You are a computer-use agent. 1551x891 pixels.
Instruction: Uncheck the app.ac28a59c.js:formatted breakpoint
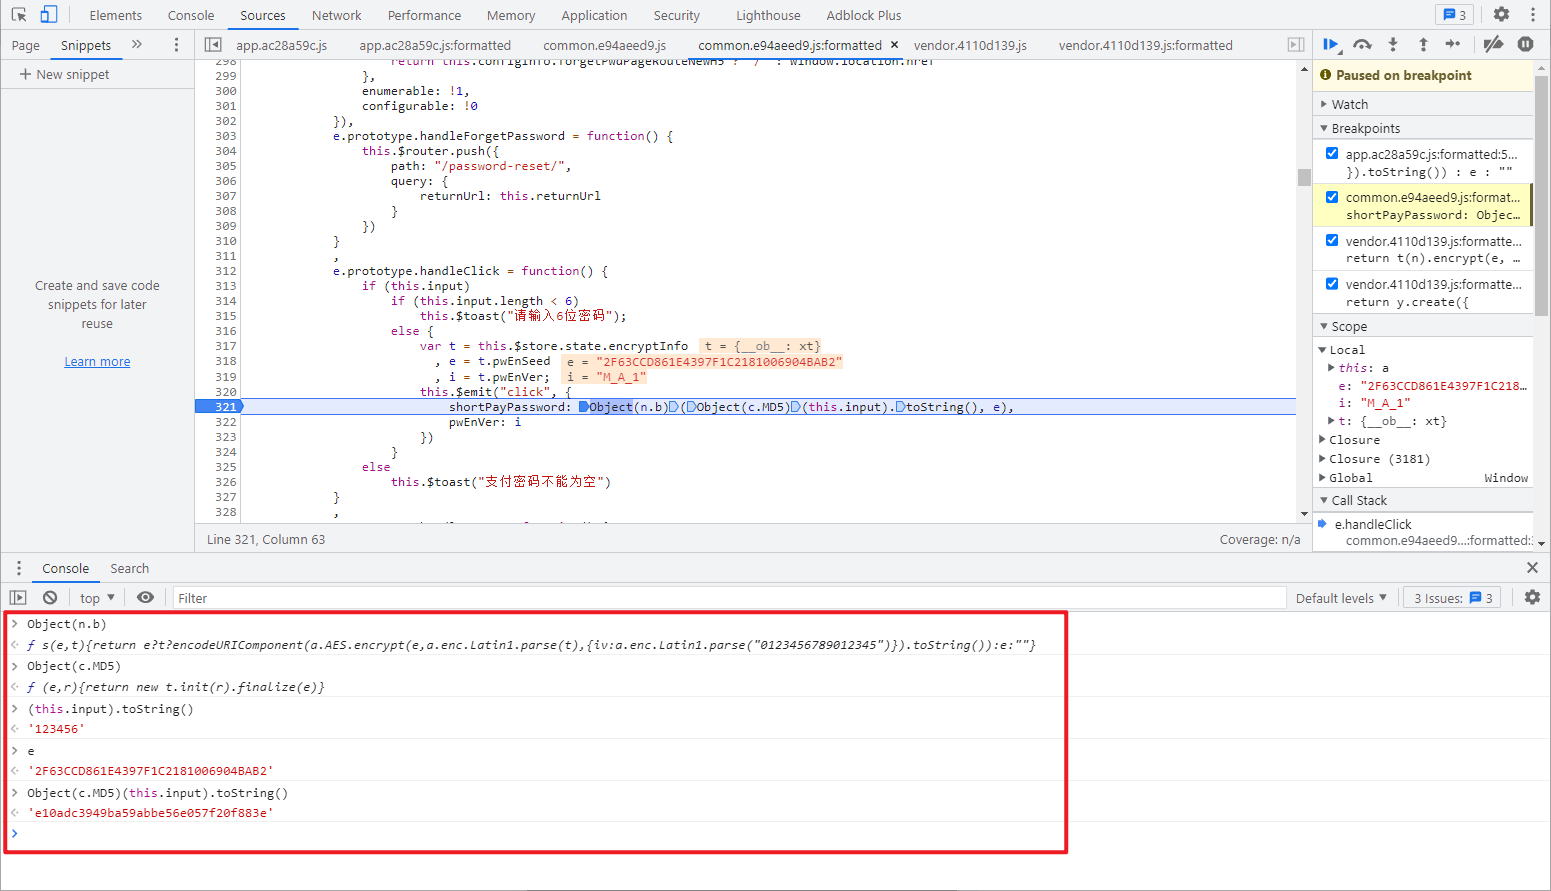coord(1332,153)
